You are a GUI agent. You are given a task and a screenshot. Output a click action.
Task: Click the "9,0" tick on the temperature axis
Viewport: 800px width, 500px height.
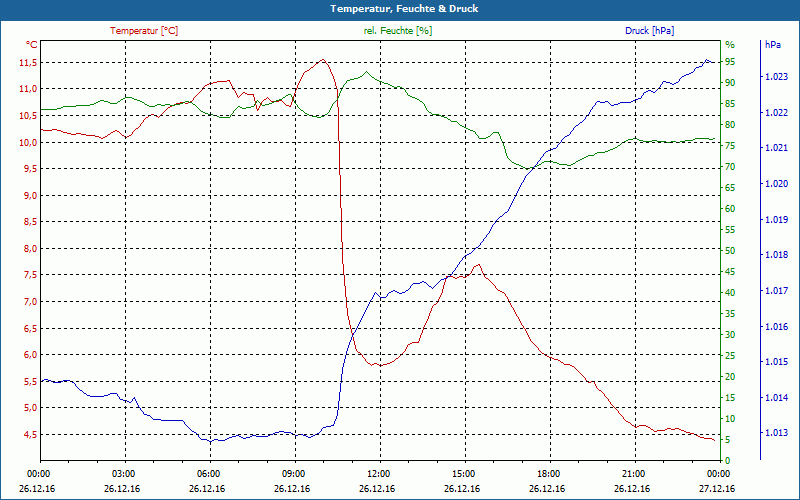pos(30,195)
